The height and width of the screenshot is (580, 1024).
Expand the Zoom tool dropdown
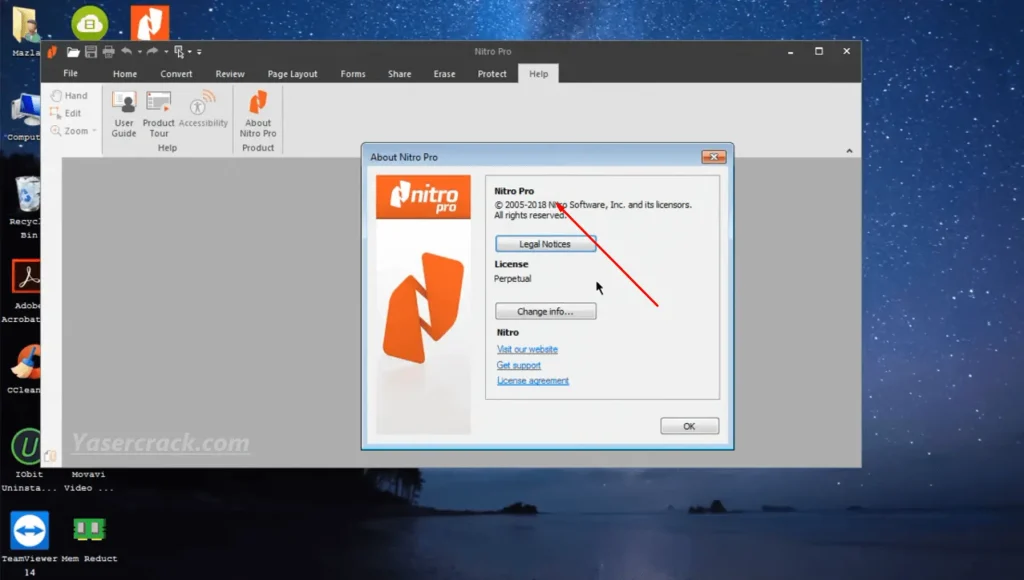95,131
